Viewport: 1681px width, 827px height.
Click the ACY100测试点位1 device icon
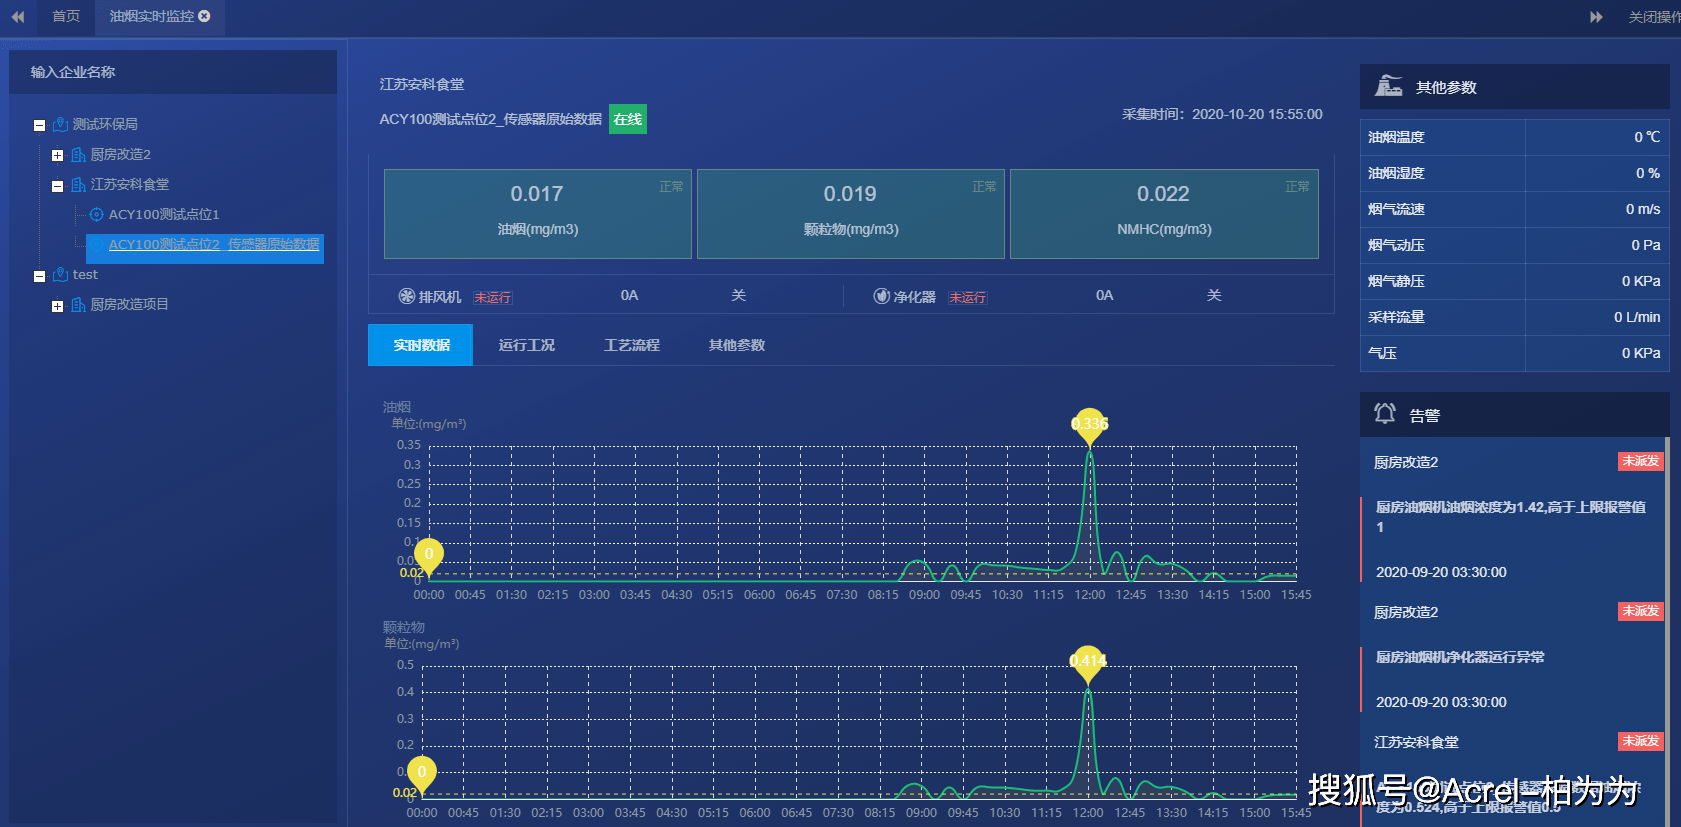coord(97,214)
